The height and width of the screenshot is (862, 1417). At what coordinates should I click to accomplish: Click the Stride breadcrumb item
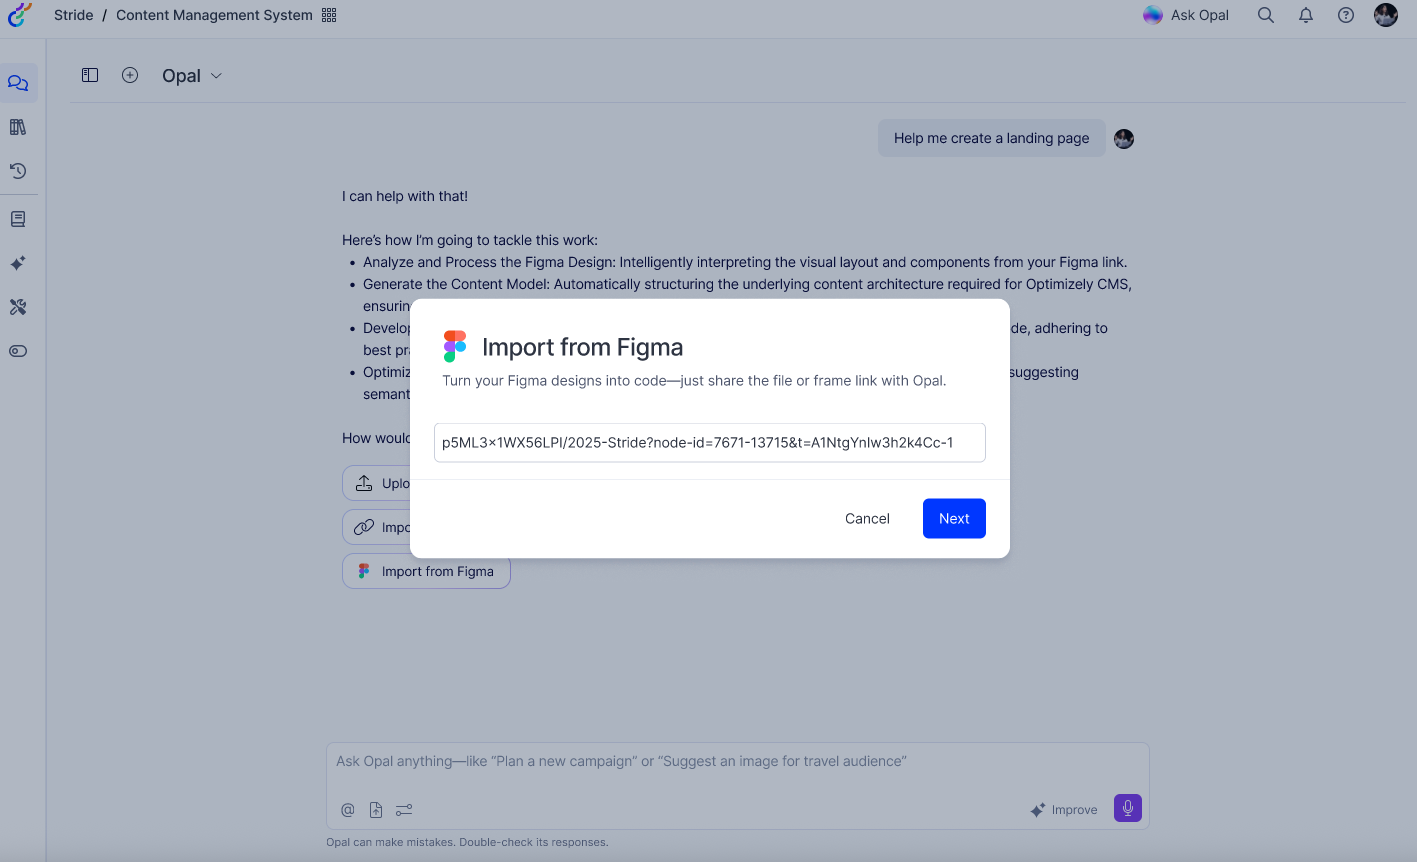pyautogui.click(x=73, y=15)
